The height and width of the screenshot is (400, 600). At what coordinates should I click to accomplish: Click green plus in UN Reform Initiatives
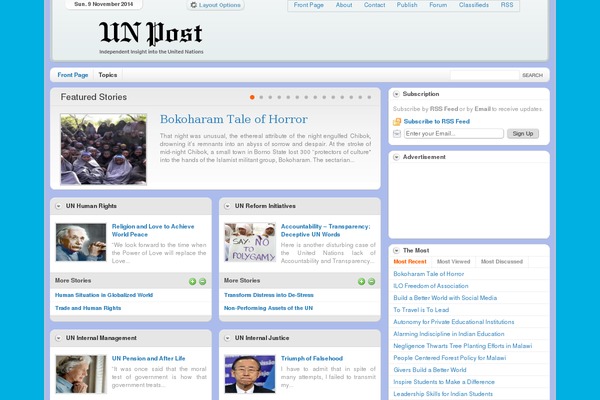point(361,282)
